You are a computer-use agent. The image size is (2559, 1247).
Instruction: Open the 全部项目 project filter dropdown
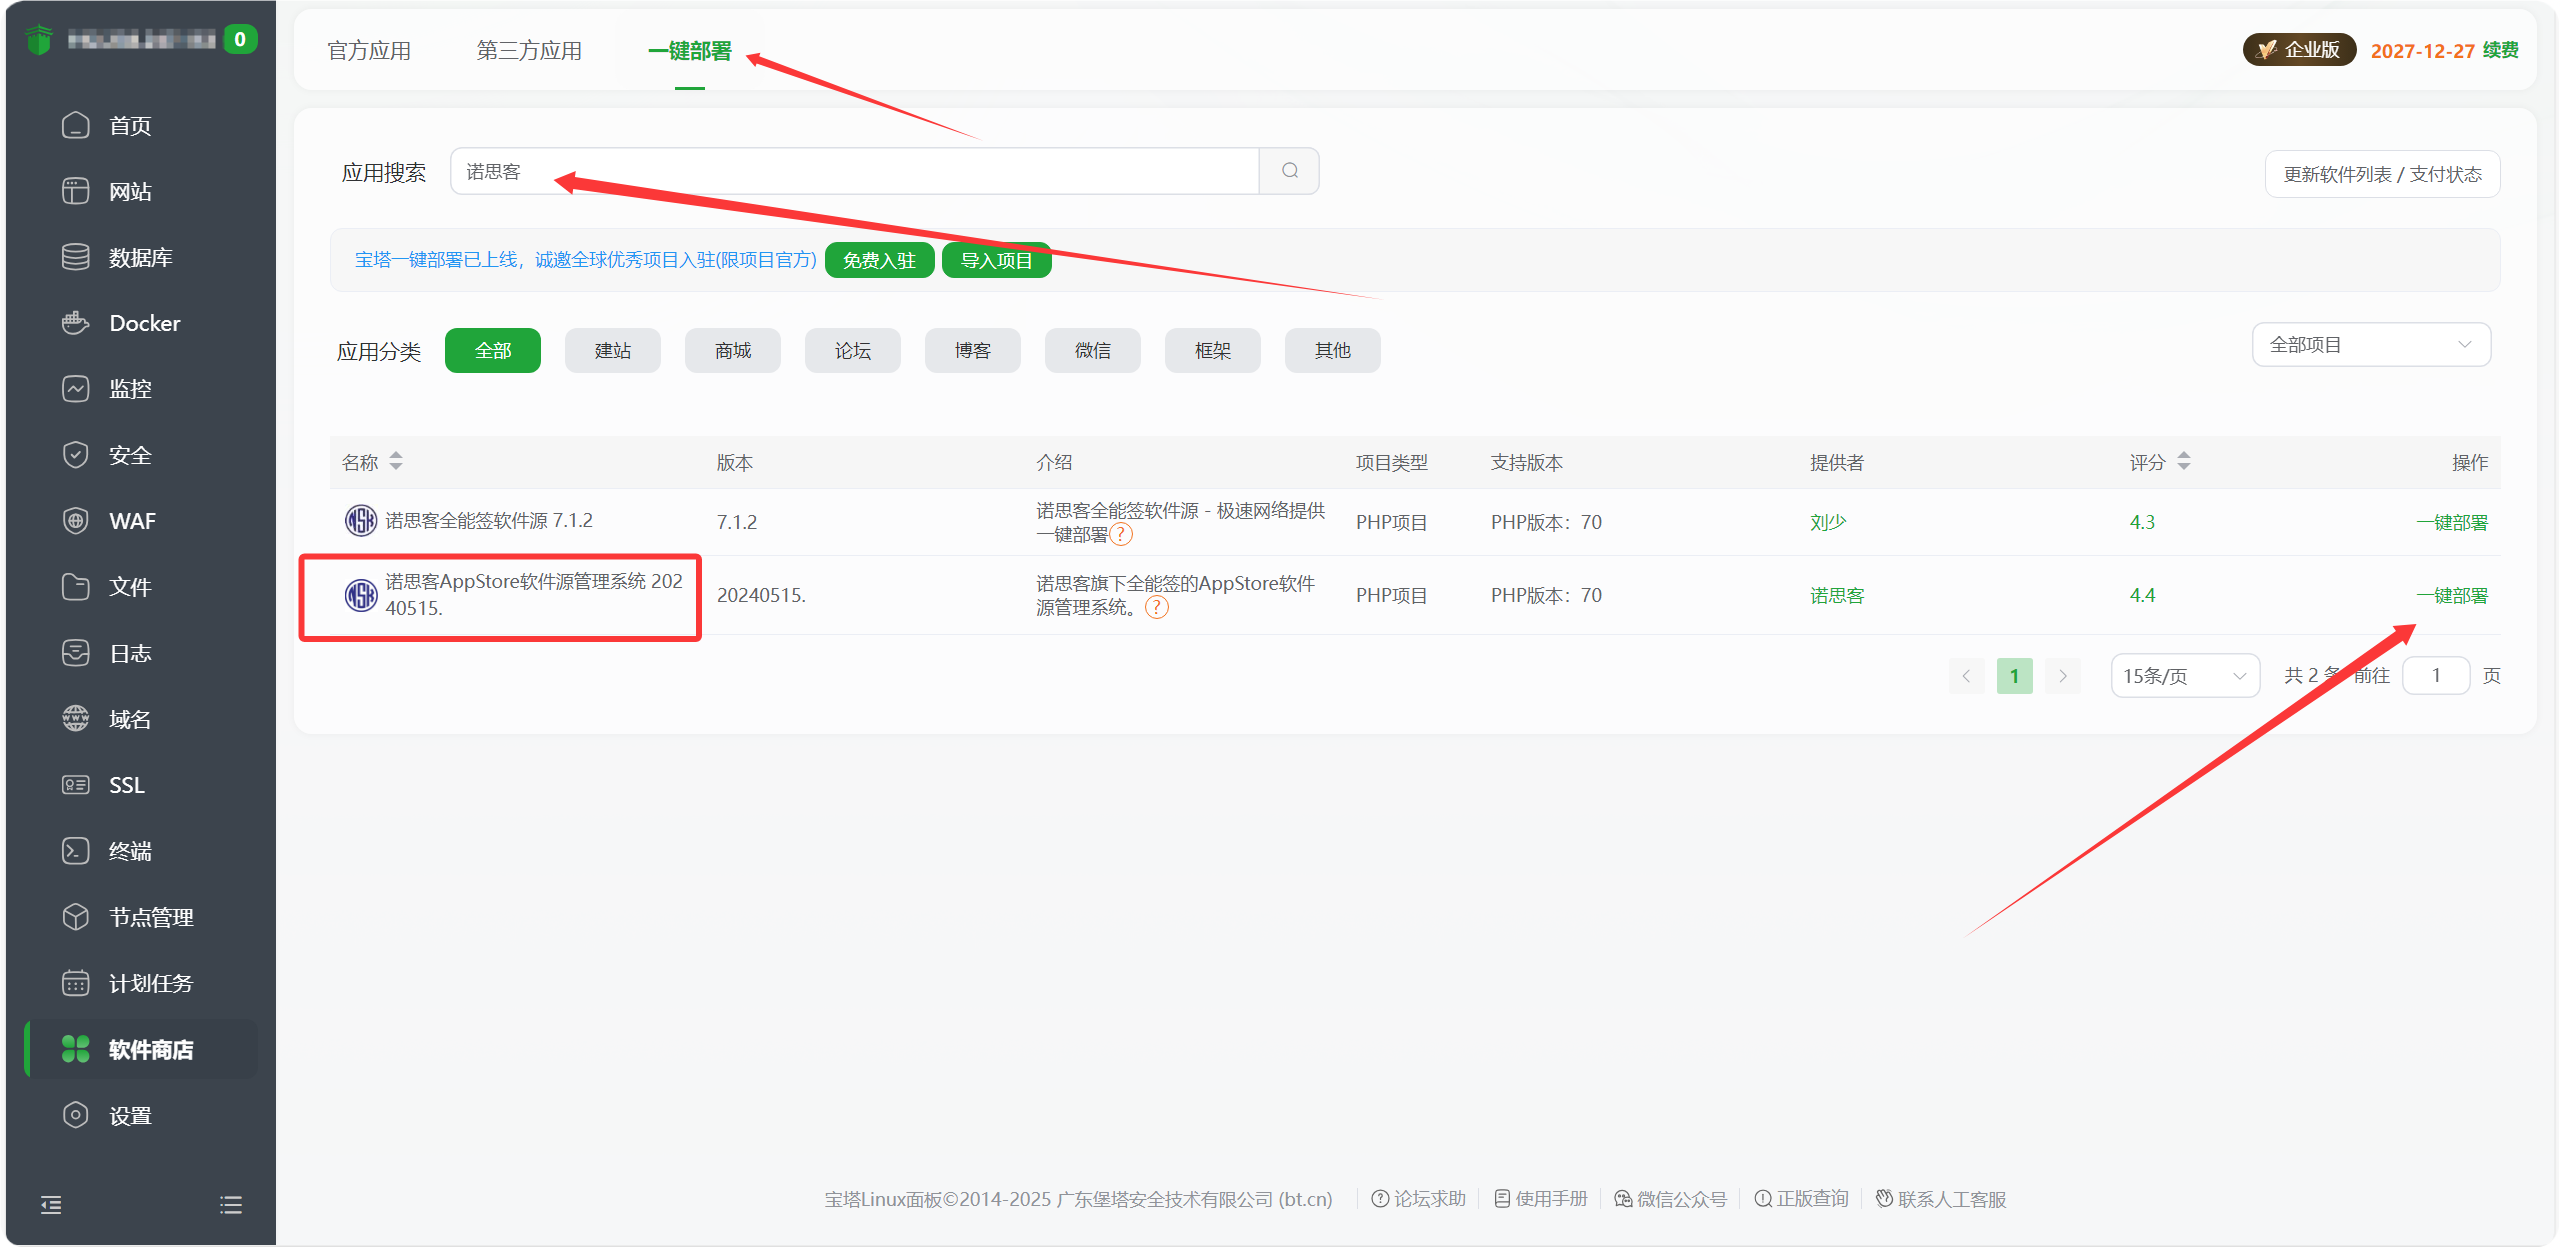pos(2371,344)
